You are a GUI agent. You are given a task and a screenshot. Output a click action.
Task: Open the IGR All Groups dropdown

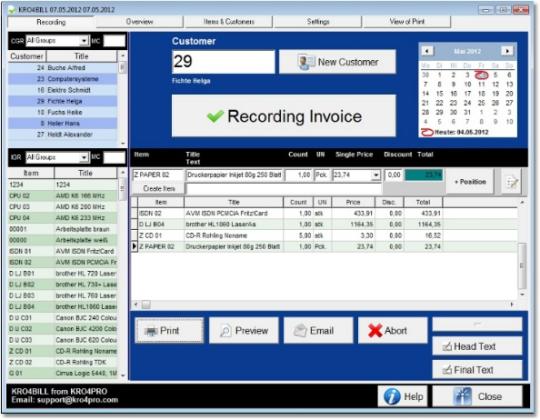[84, 158]
